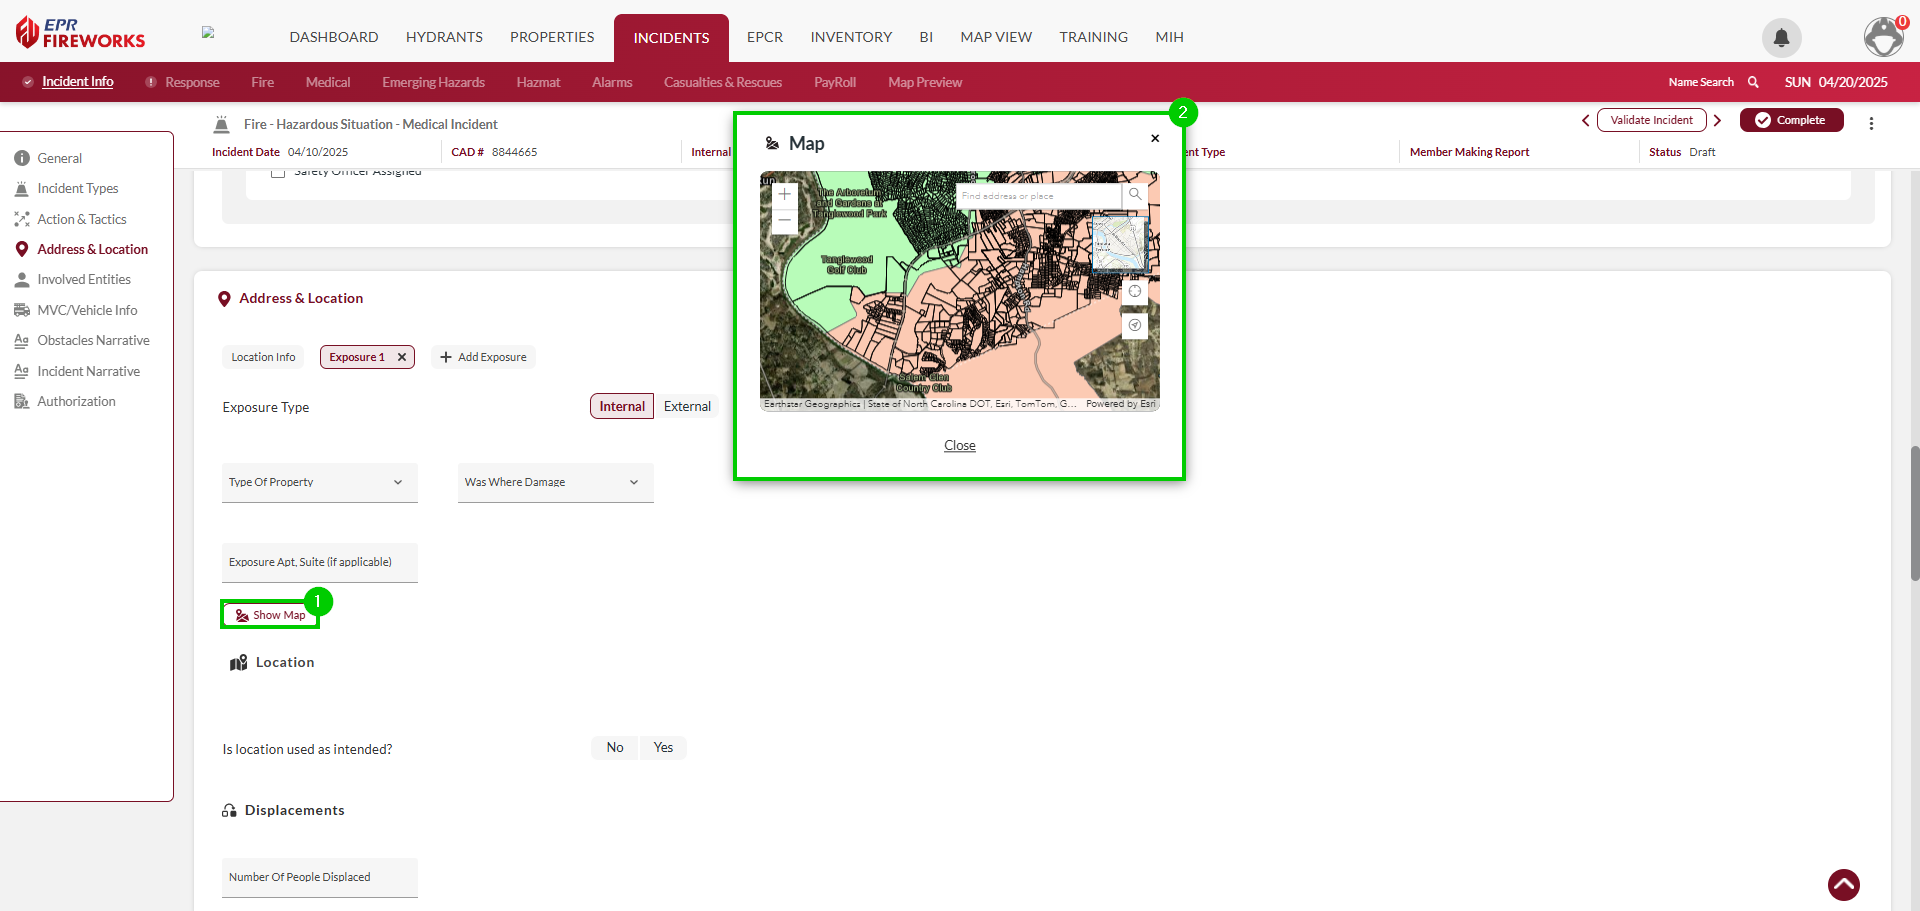Choose Yes for location used as intended
Image resolution: width=1920 pixels, height=911 pixels.
pos(663,748)
